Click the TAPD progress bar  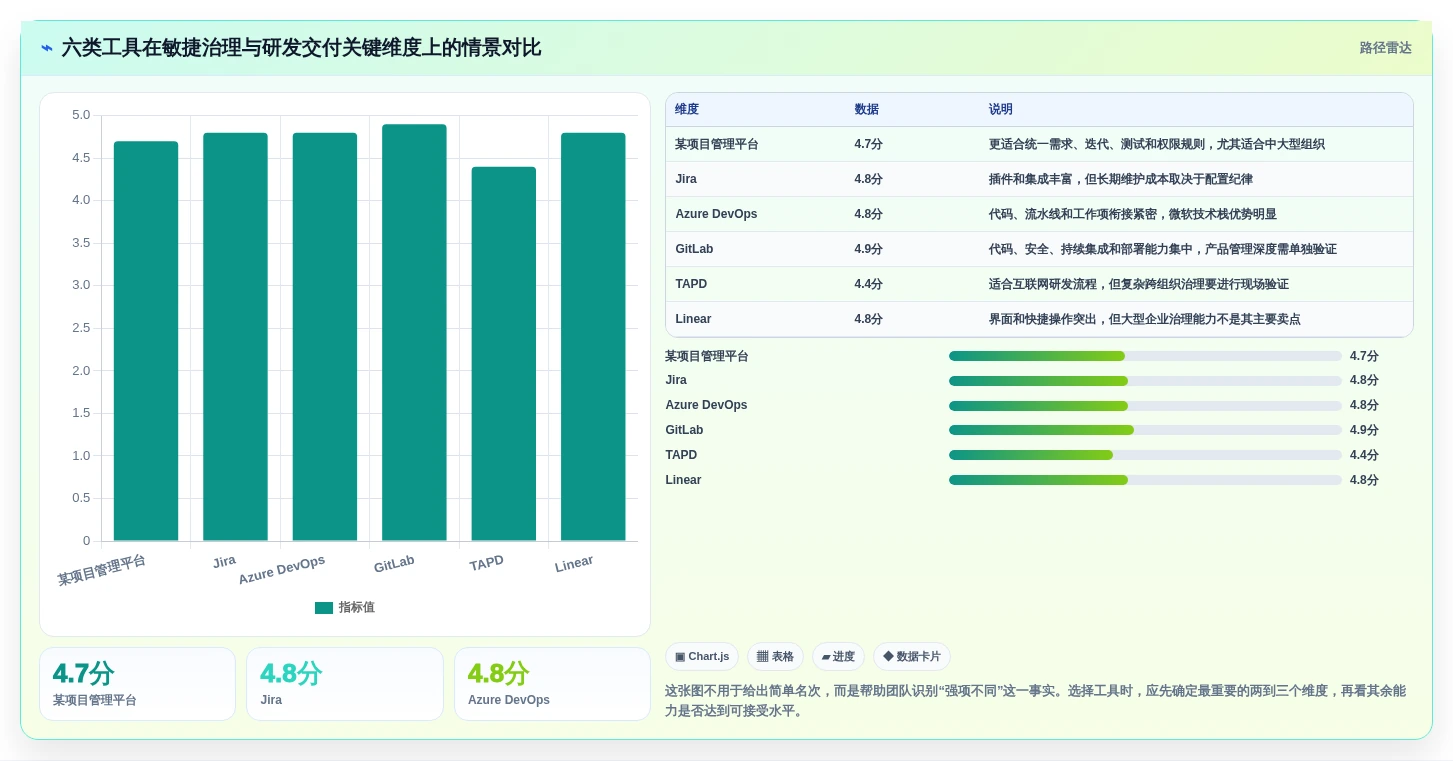point(1145,455)
